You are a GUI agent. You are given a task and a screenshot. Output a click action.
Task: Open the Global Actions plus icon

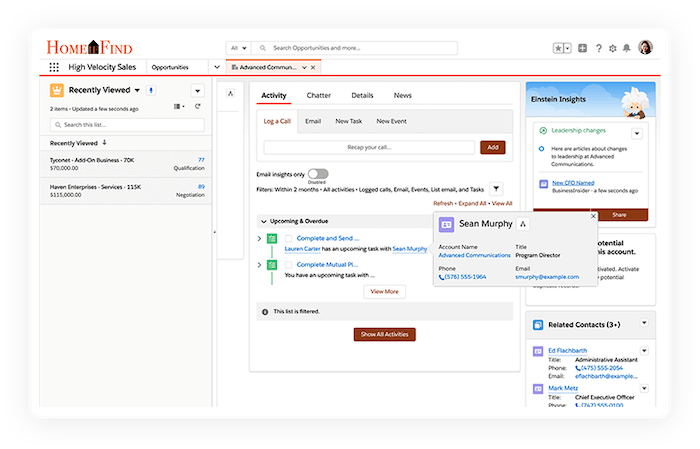(583, 48)
